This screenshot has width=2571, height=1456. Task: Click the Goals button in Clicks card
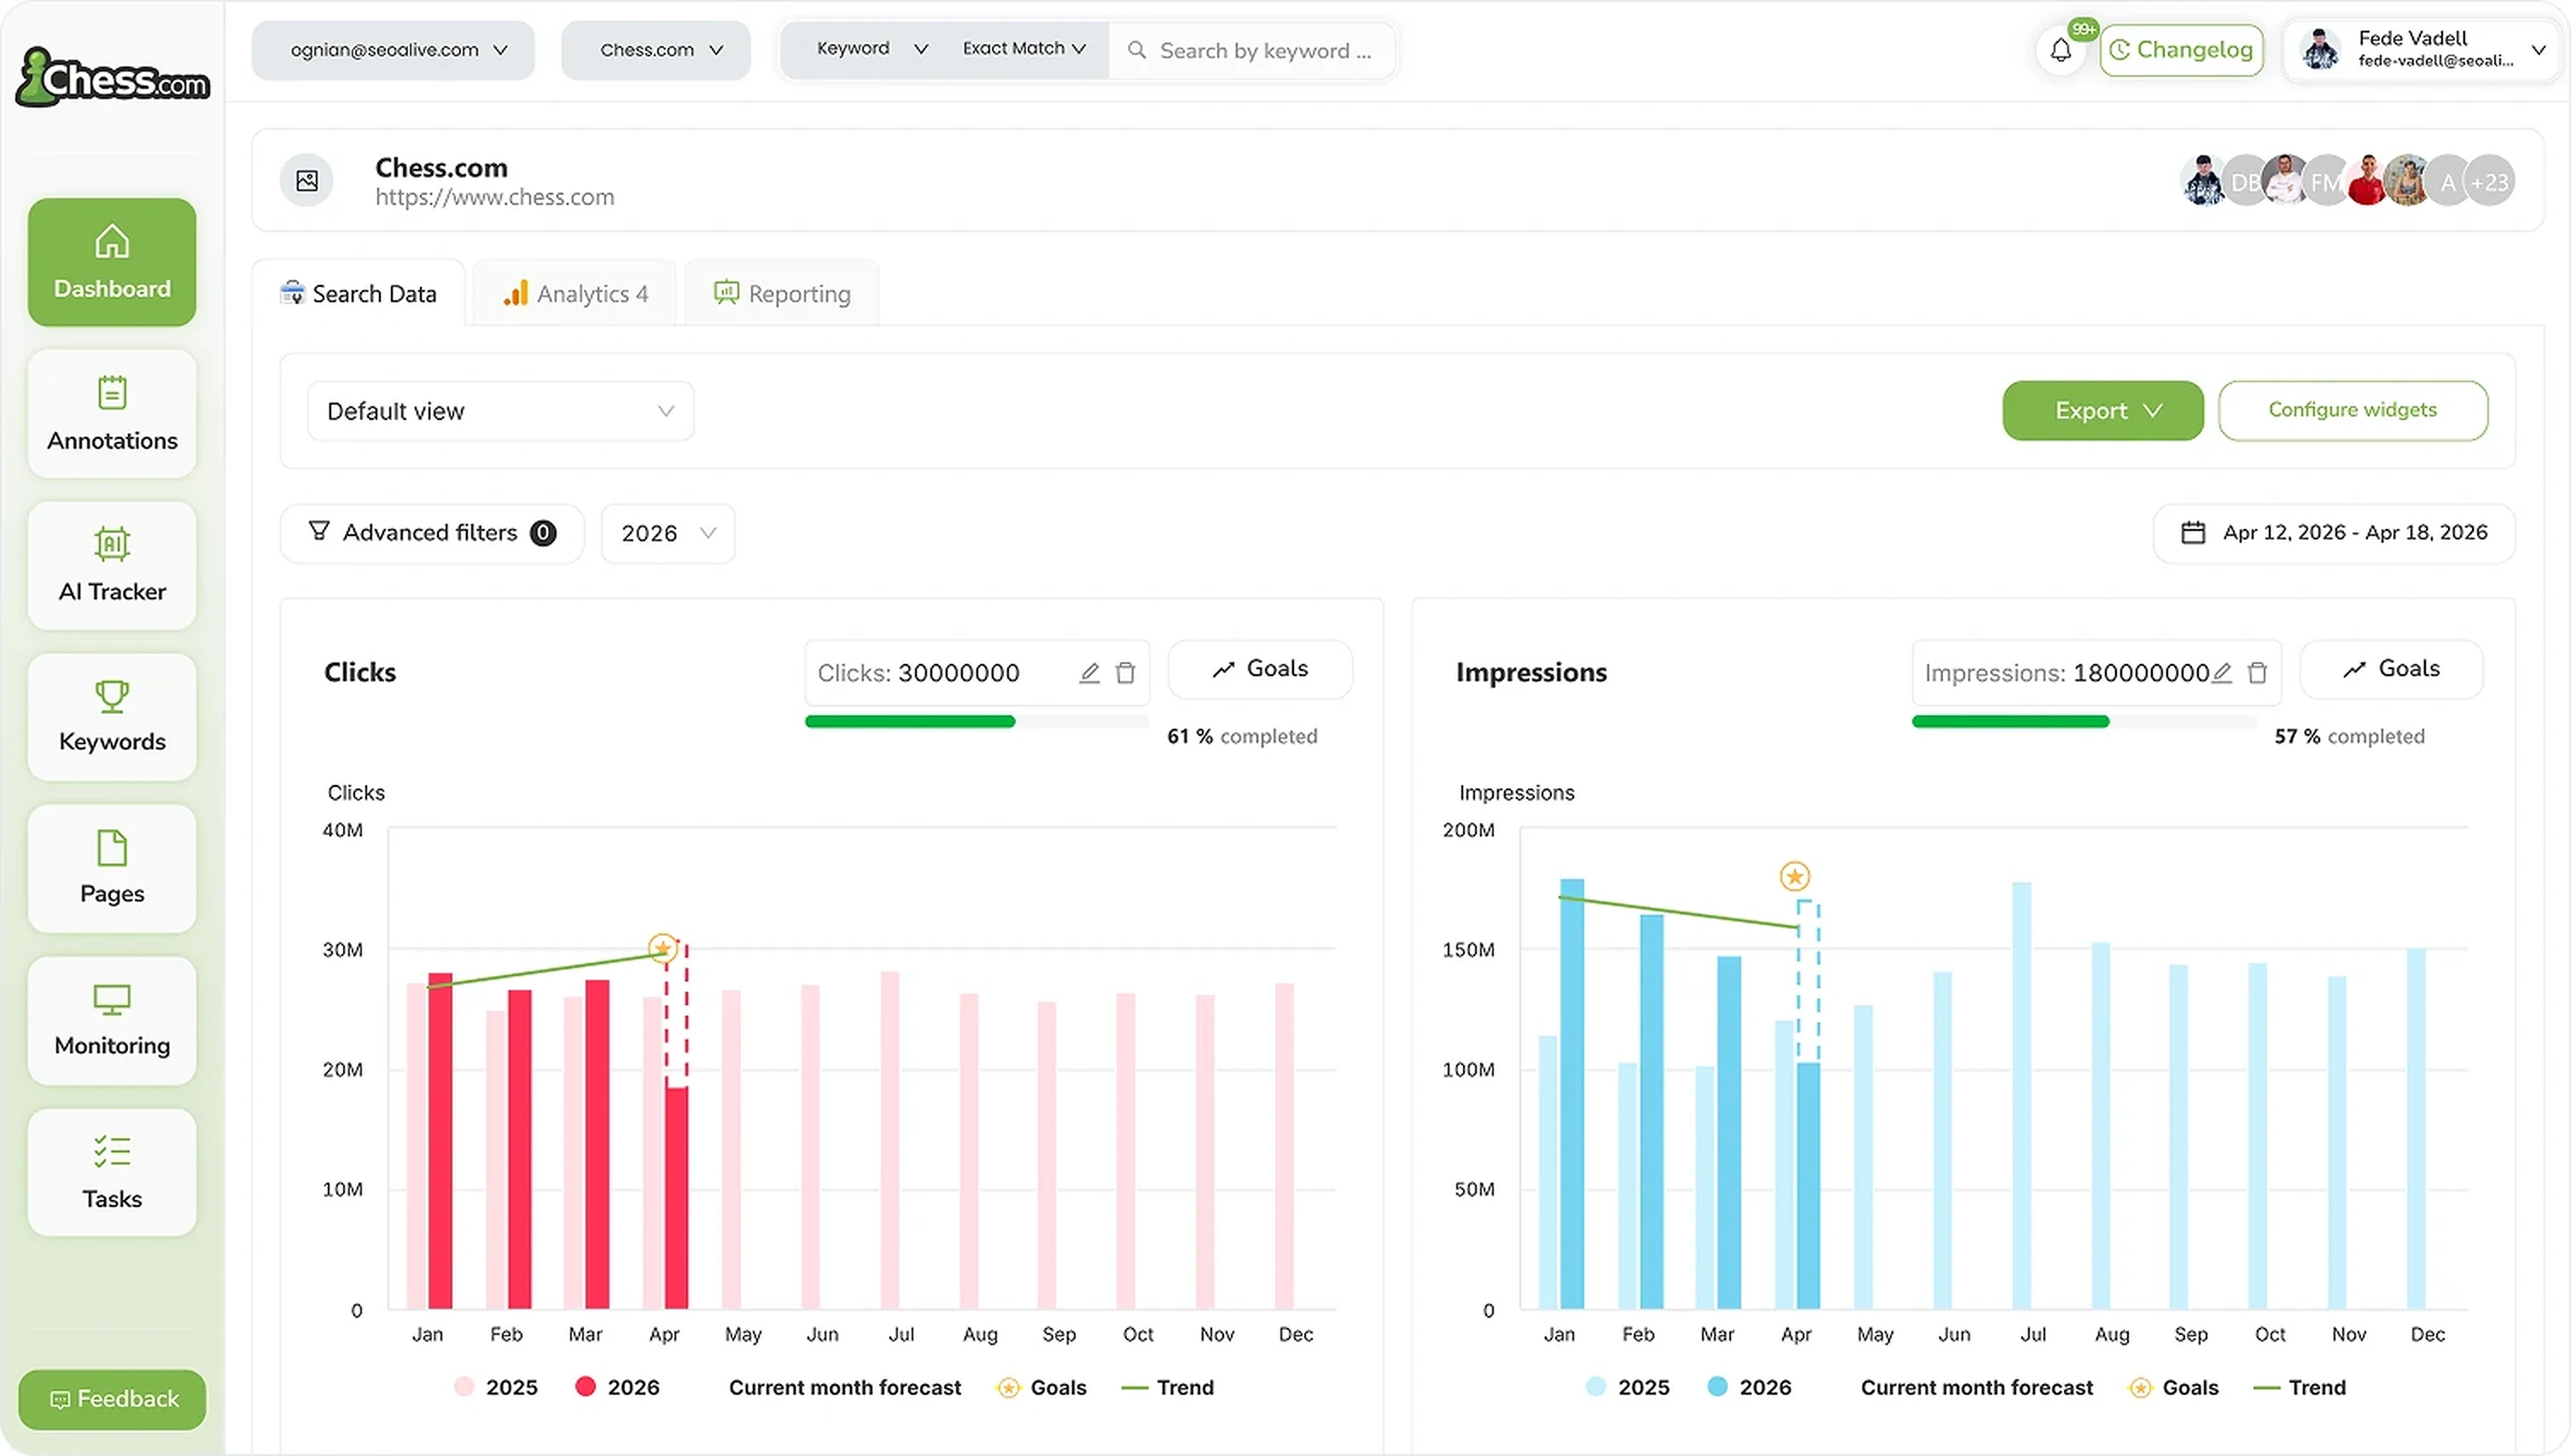tap(1260, 669)
